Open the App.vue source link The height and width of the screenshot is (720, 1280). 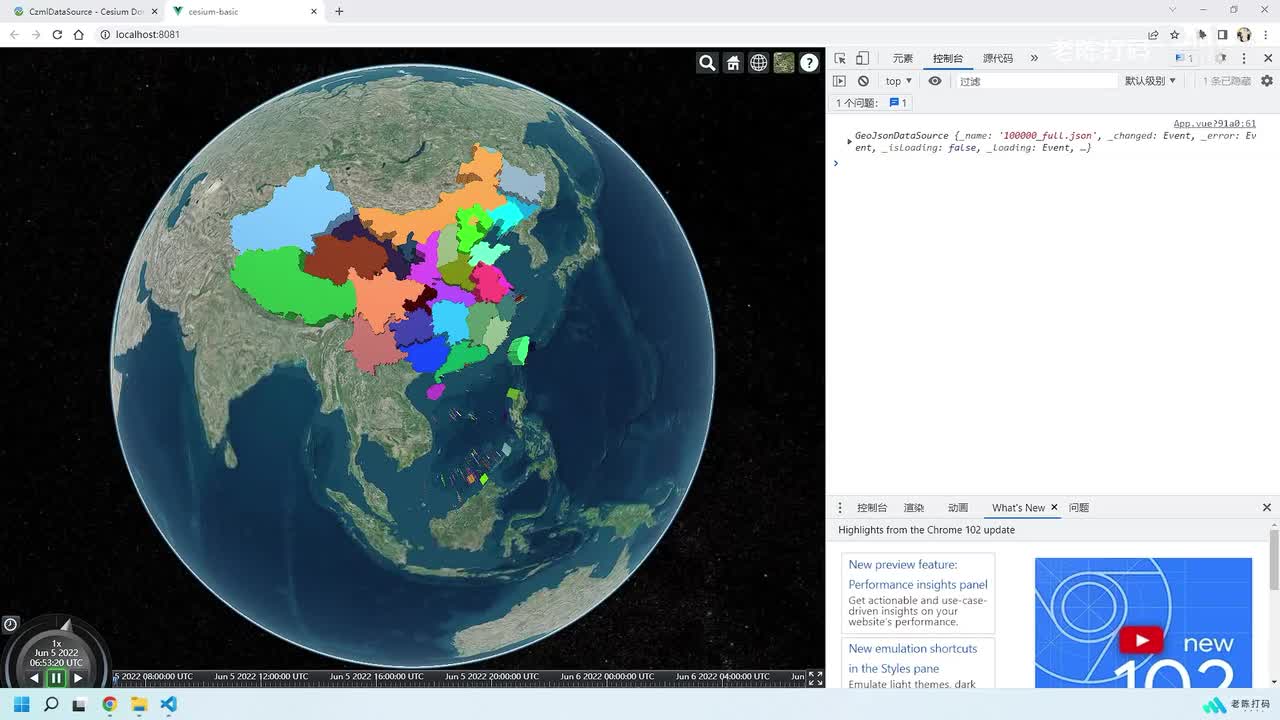click(x=1214, y=124)
